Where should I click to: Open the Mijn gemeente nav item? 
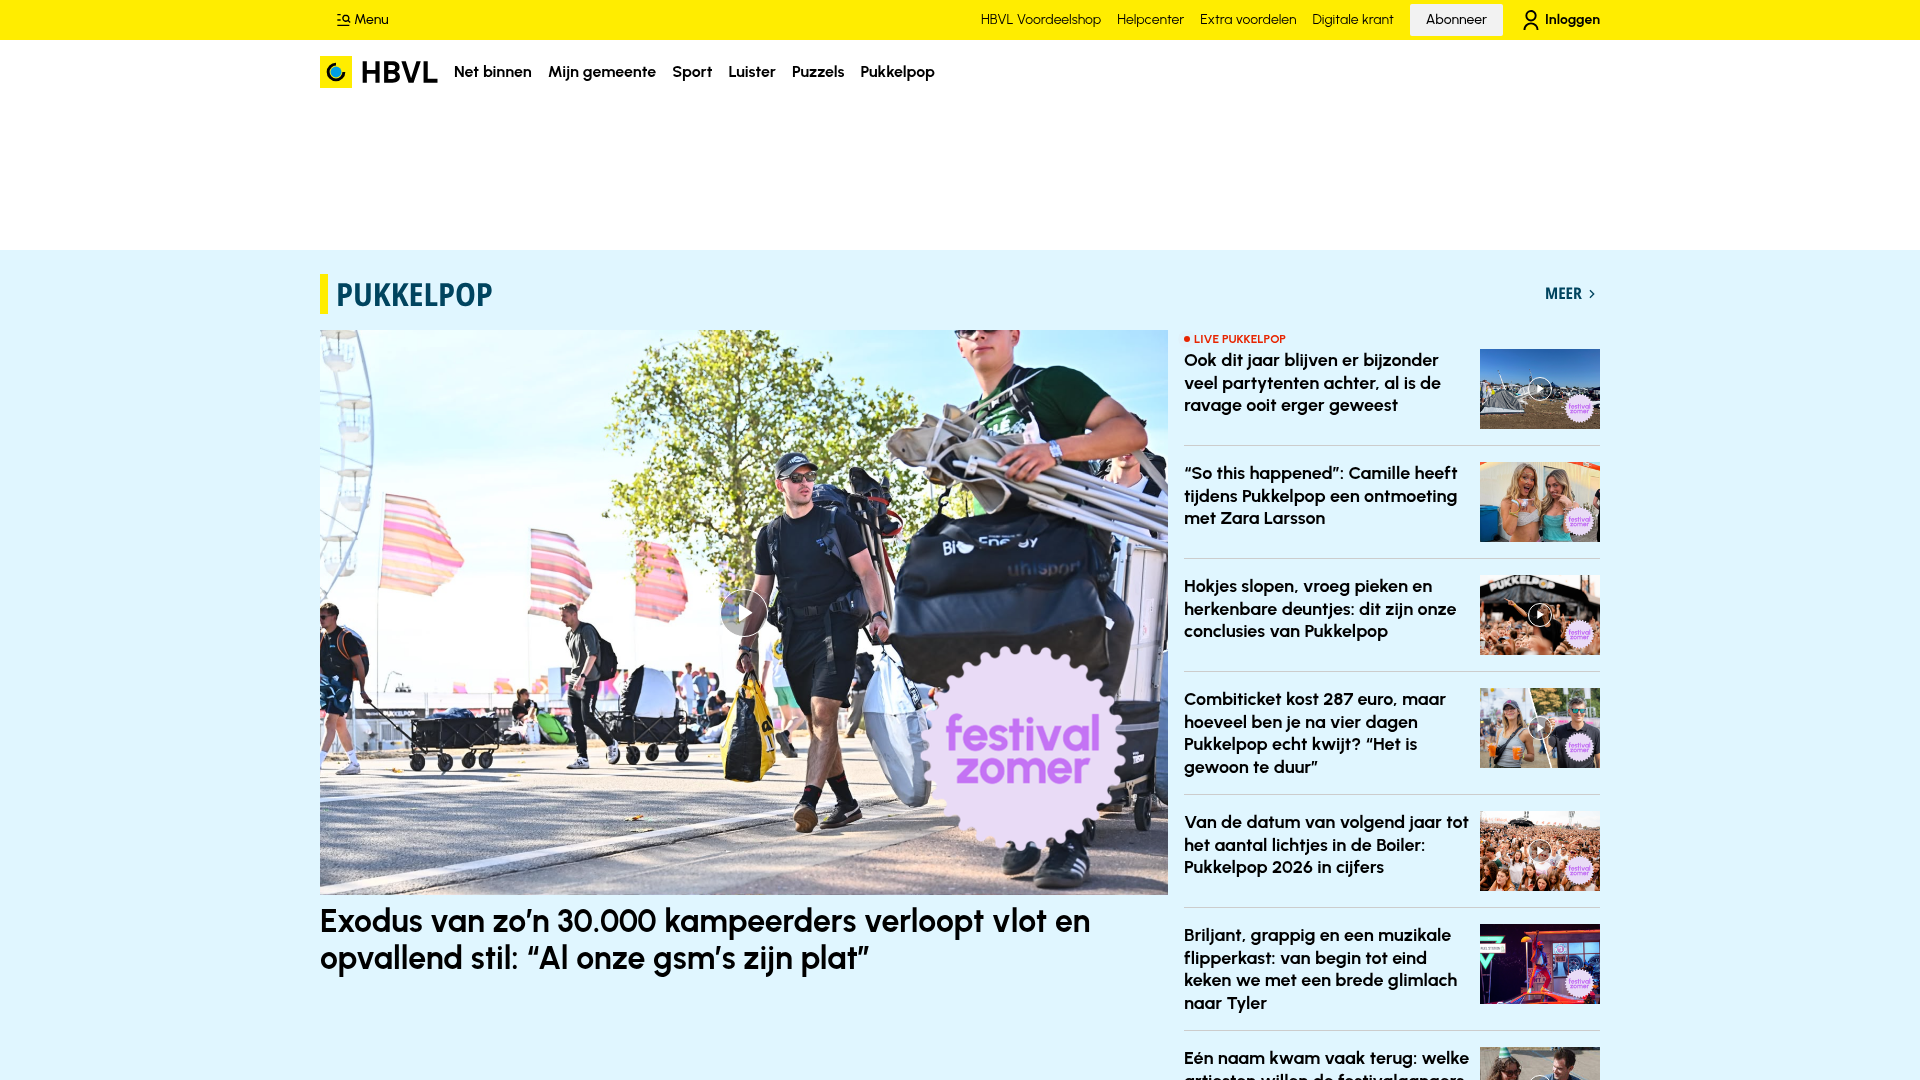pyautogui.click(x=602, y=72)
